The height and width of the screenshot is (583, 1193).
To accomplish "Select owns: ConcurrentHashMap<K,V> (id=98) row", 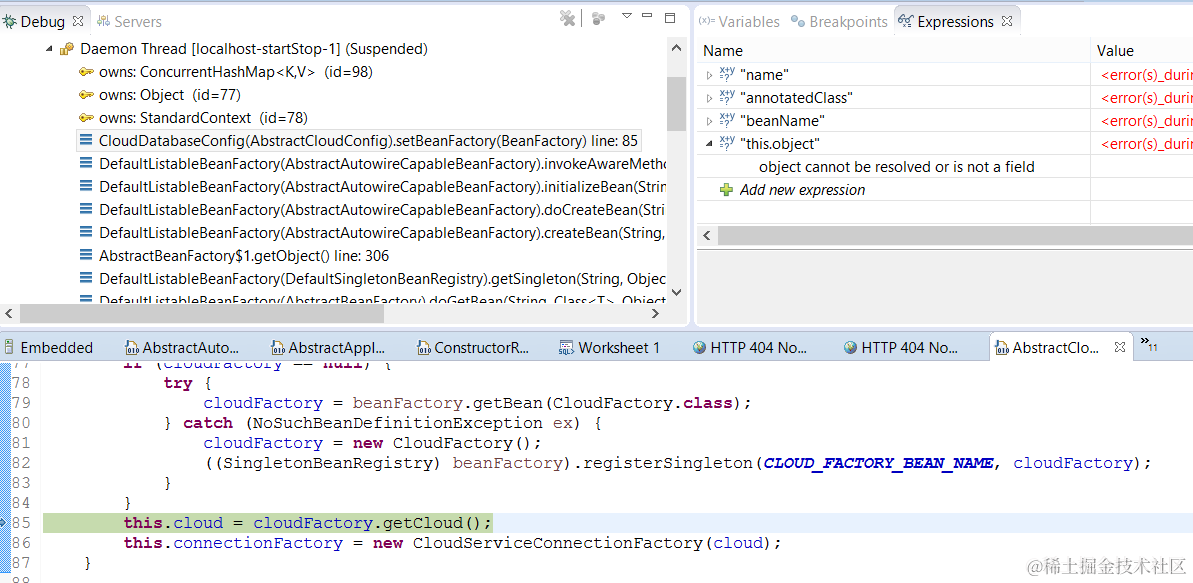I will (x=236, y=72).
